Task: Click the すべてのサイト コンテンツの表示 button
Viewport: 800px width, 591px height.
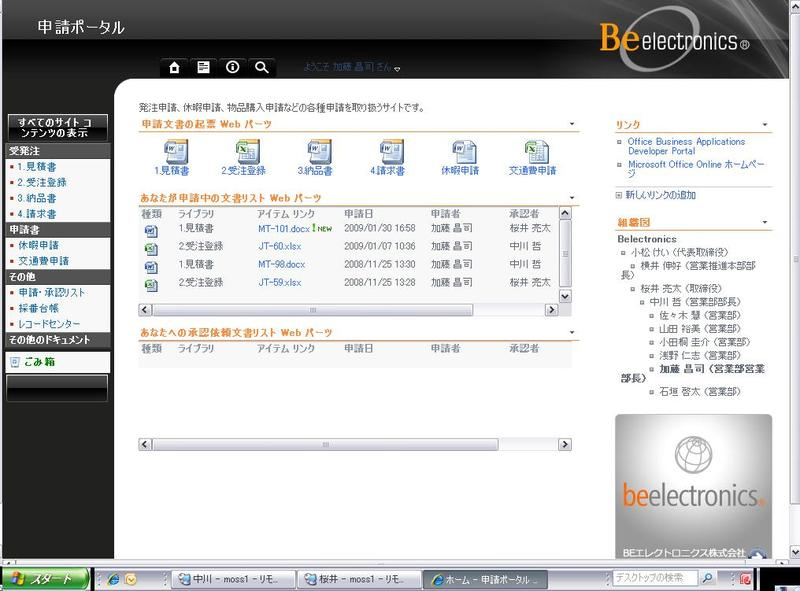Action: pos(58,128)
